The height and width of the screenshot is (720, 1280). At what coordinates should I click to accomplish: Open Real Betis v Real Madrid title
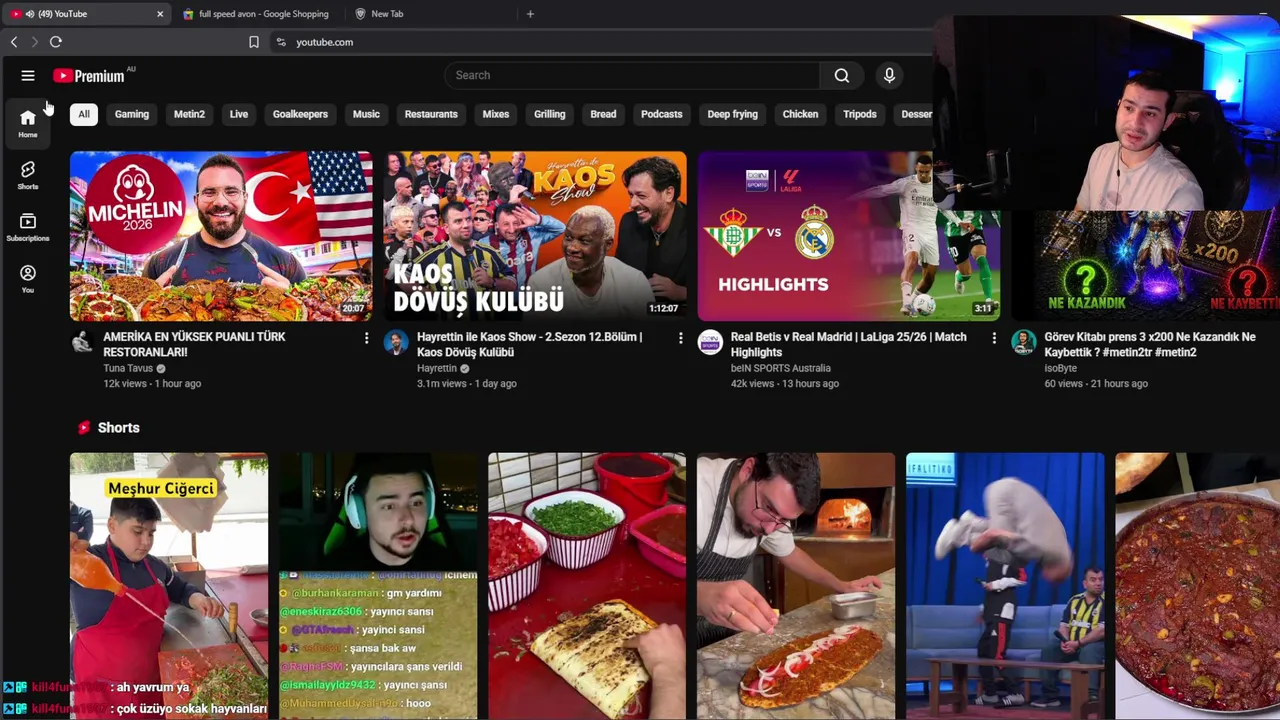tap(848, 344)
